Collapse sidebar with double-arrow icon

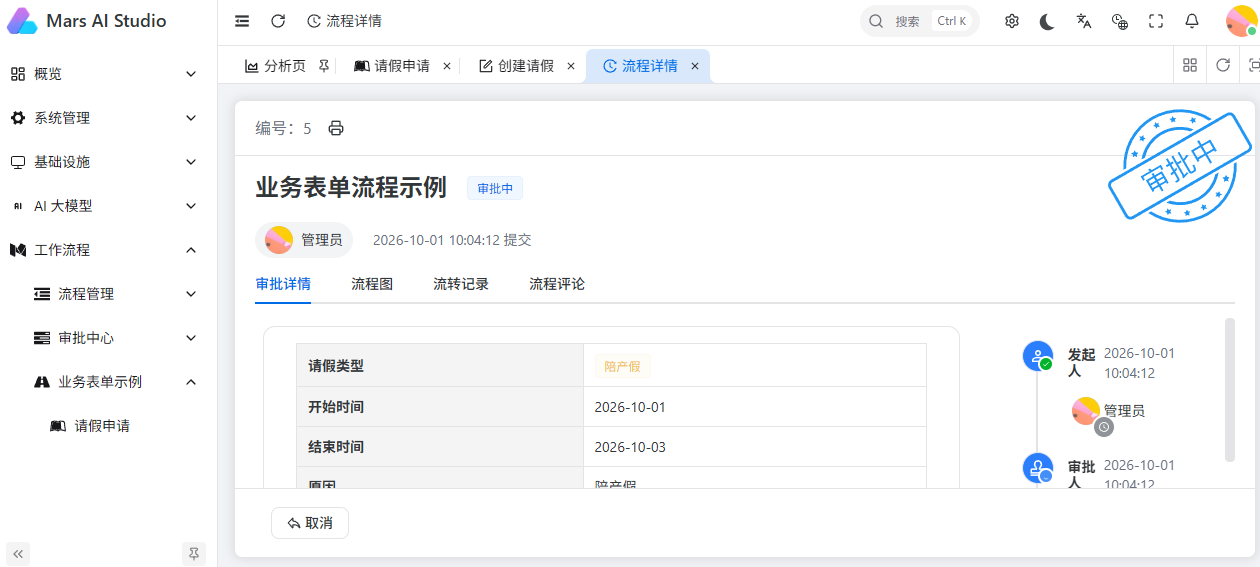pyautogui.click(x=18, y=553)
